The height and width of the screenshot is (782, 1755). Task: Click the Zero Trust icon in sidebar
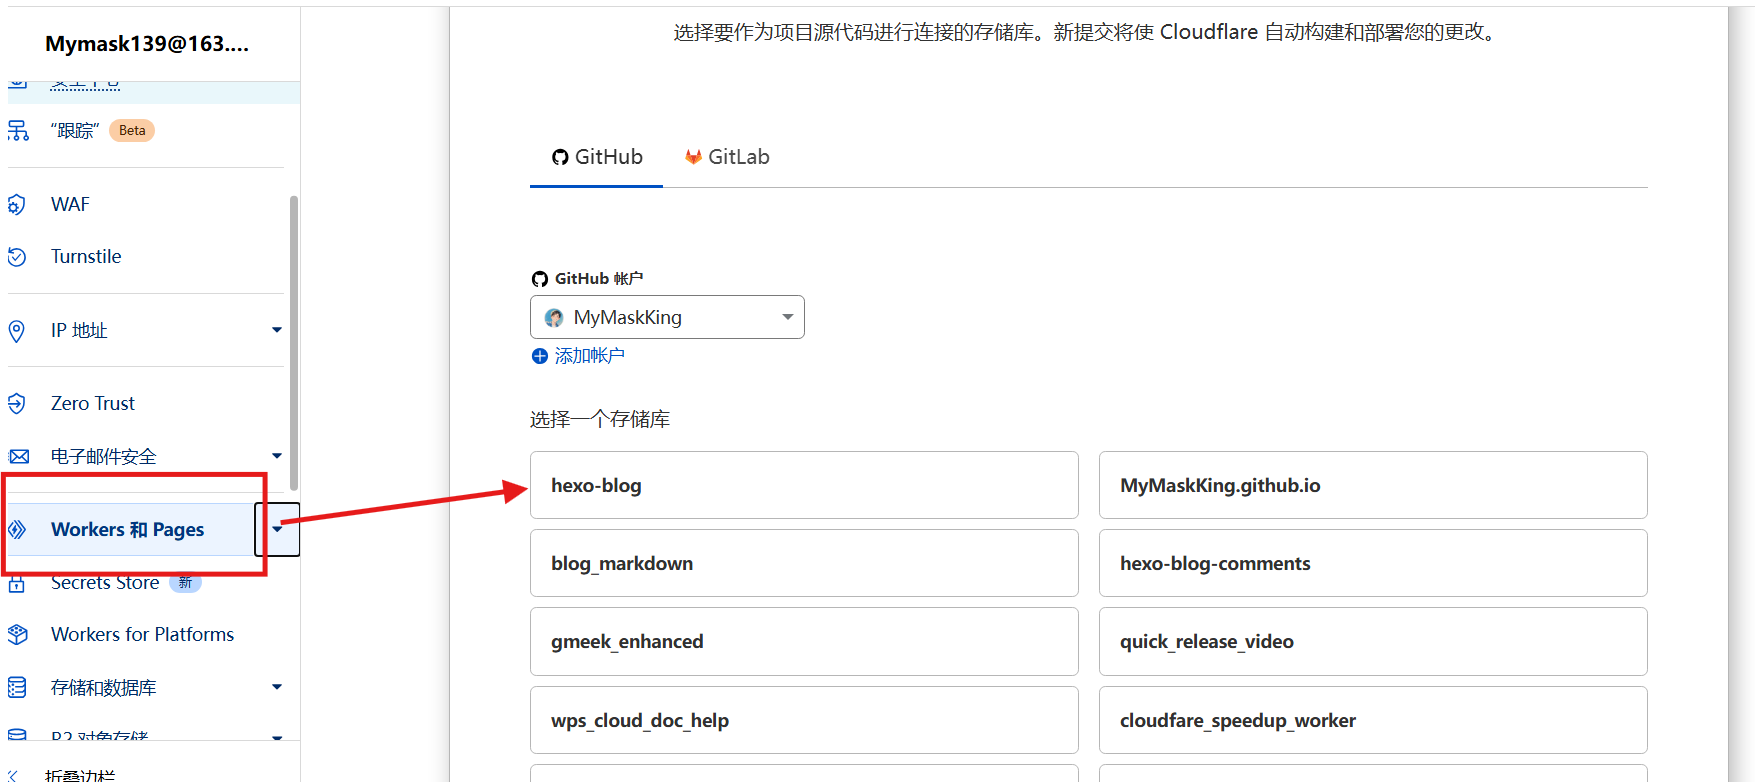[16, 404]
